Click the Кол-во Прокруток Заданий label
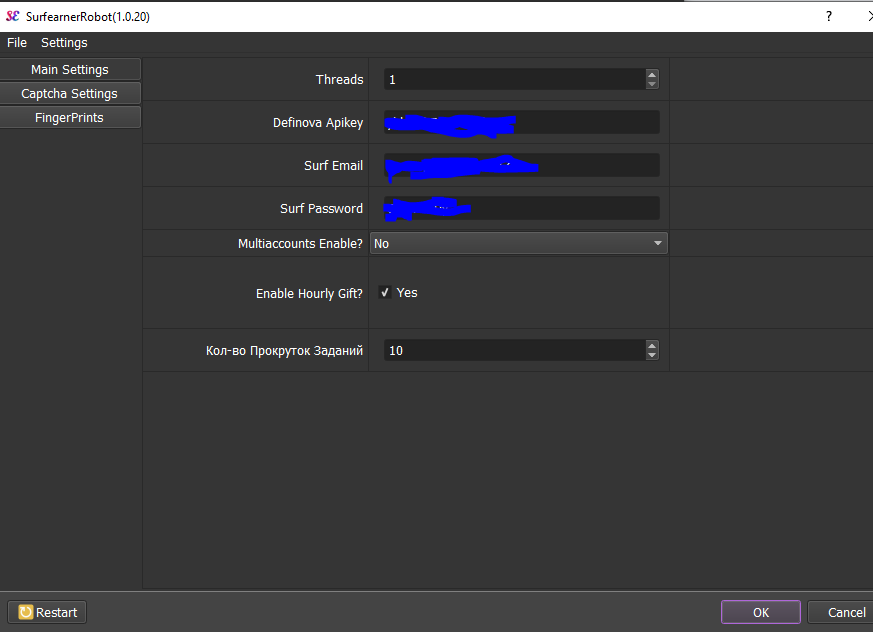 (284, 351)
